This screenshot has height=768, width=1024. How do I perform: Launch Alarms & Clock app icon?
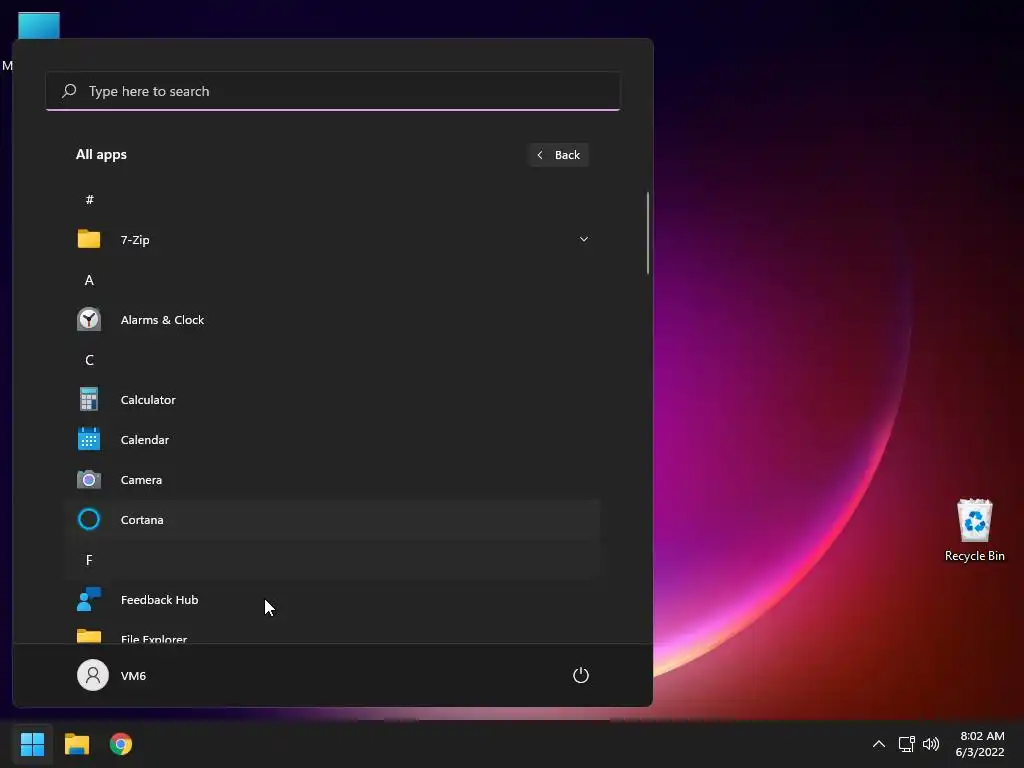89,319
